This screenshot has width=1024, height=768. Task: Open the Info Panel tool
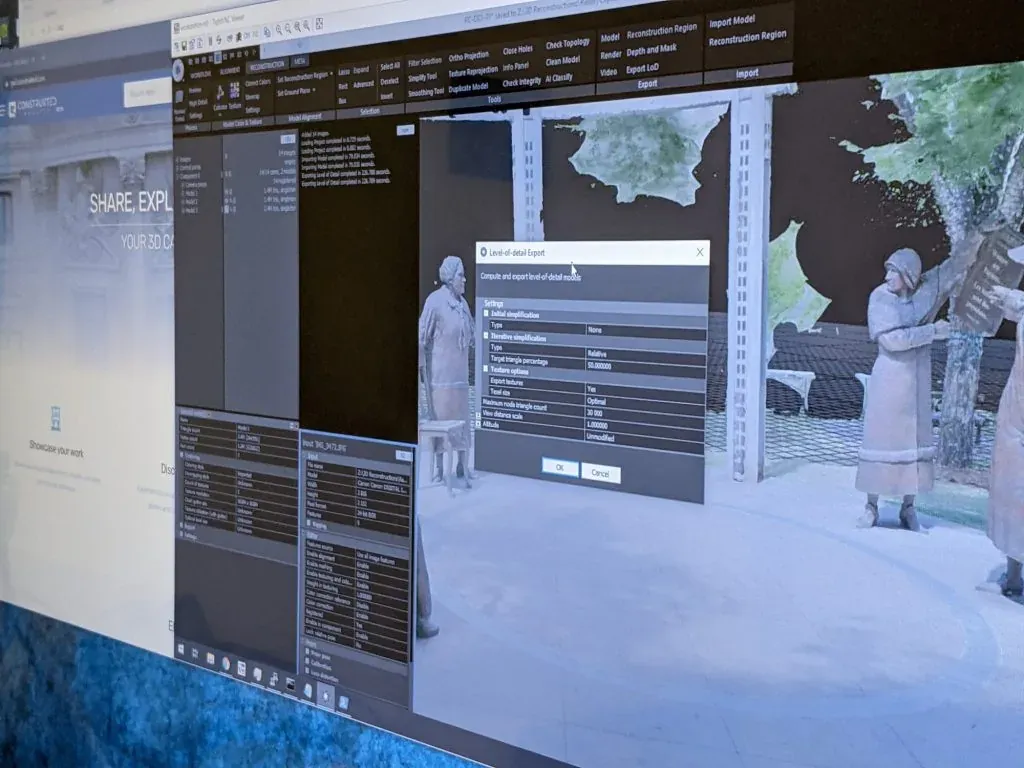(x=516, y=67)
